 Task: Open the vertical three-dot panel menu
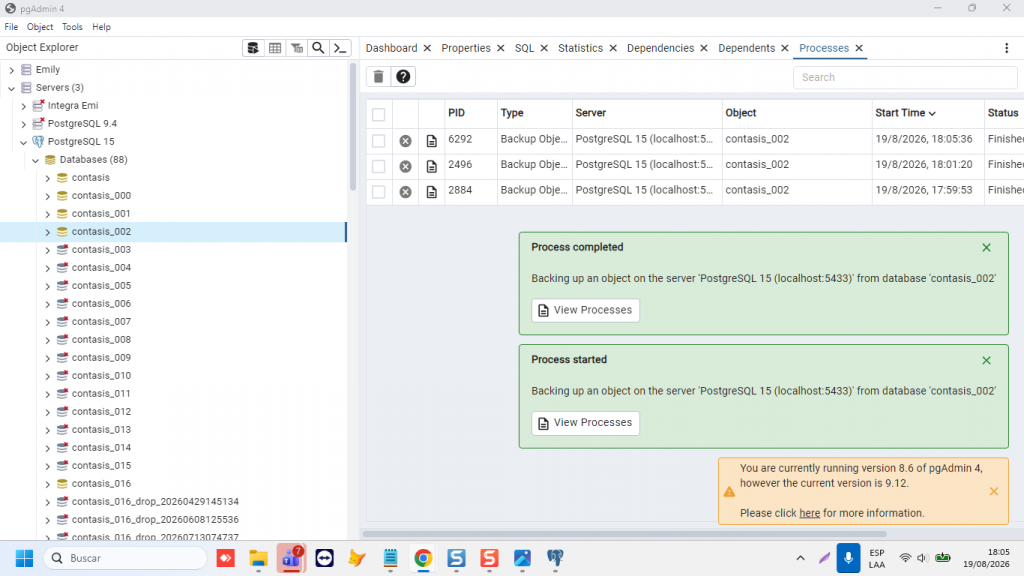pyautogui.click(x=1006, y=48)
